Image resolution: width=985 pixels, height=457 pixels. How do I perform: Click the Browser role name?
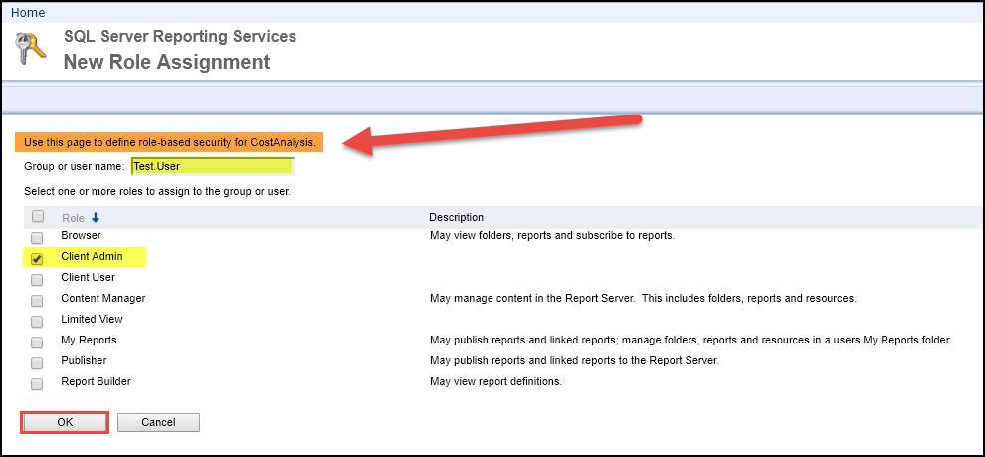(81, 236)
